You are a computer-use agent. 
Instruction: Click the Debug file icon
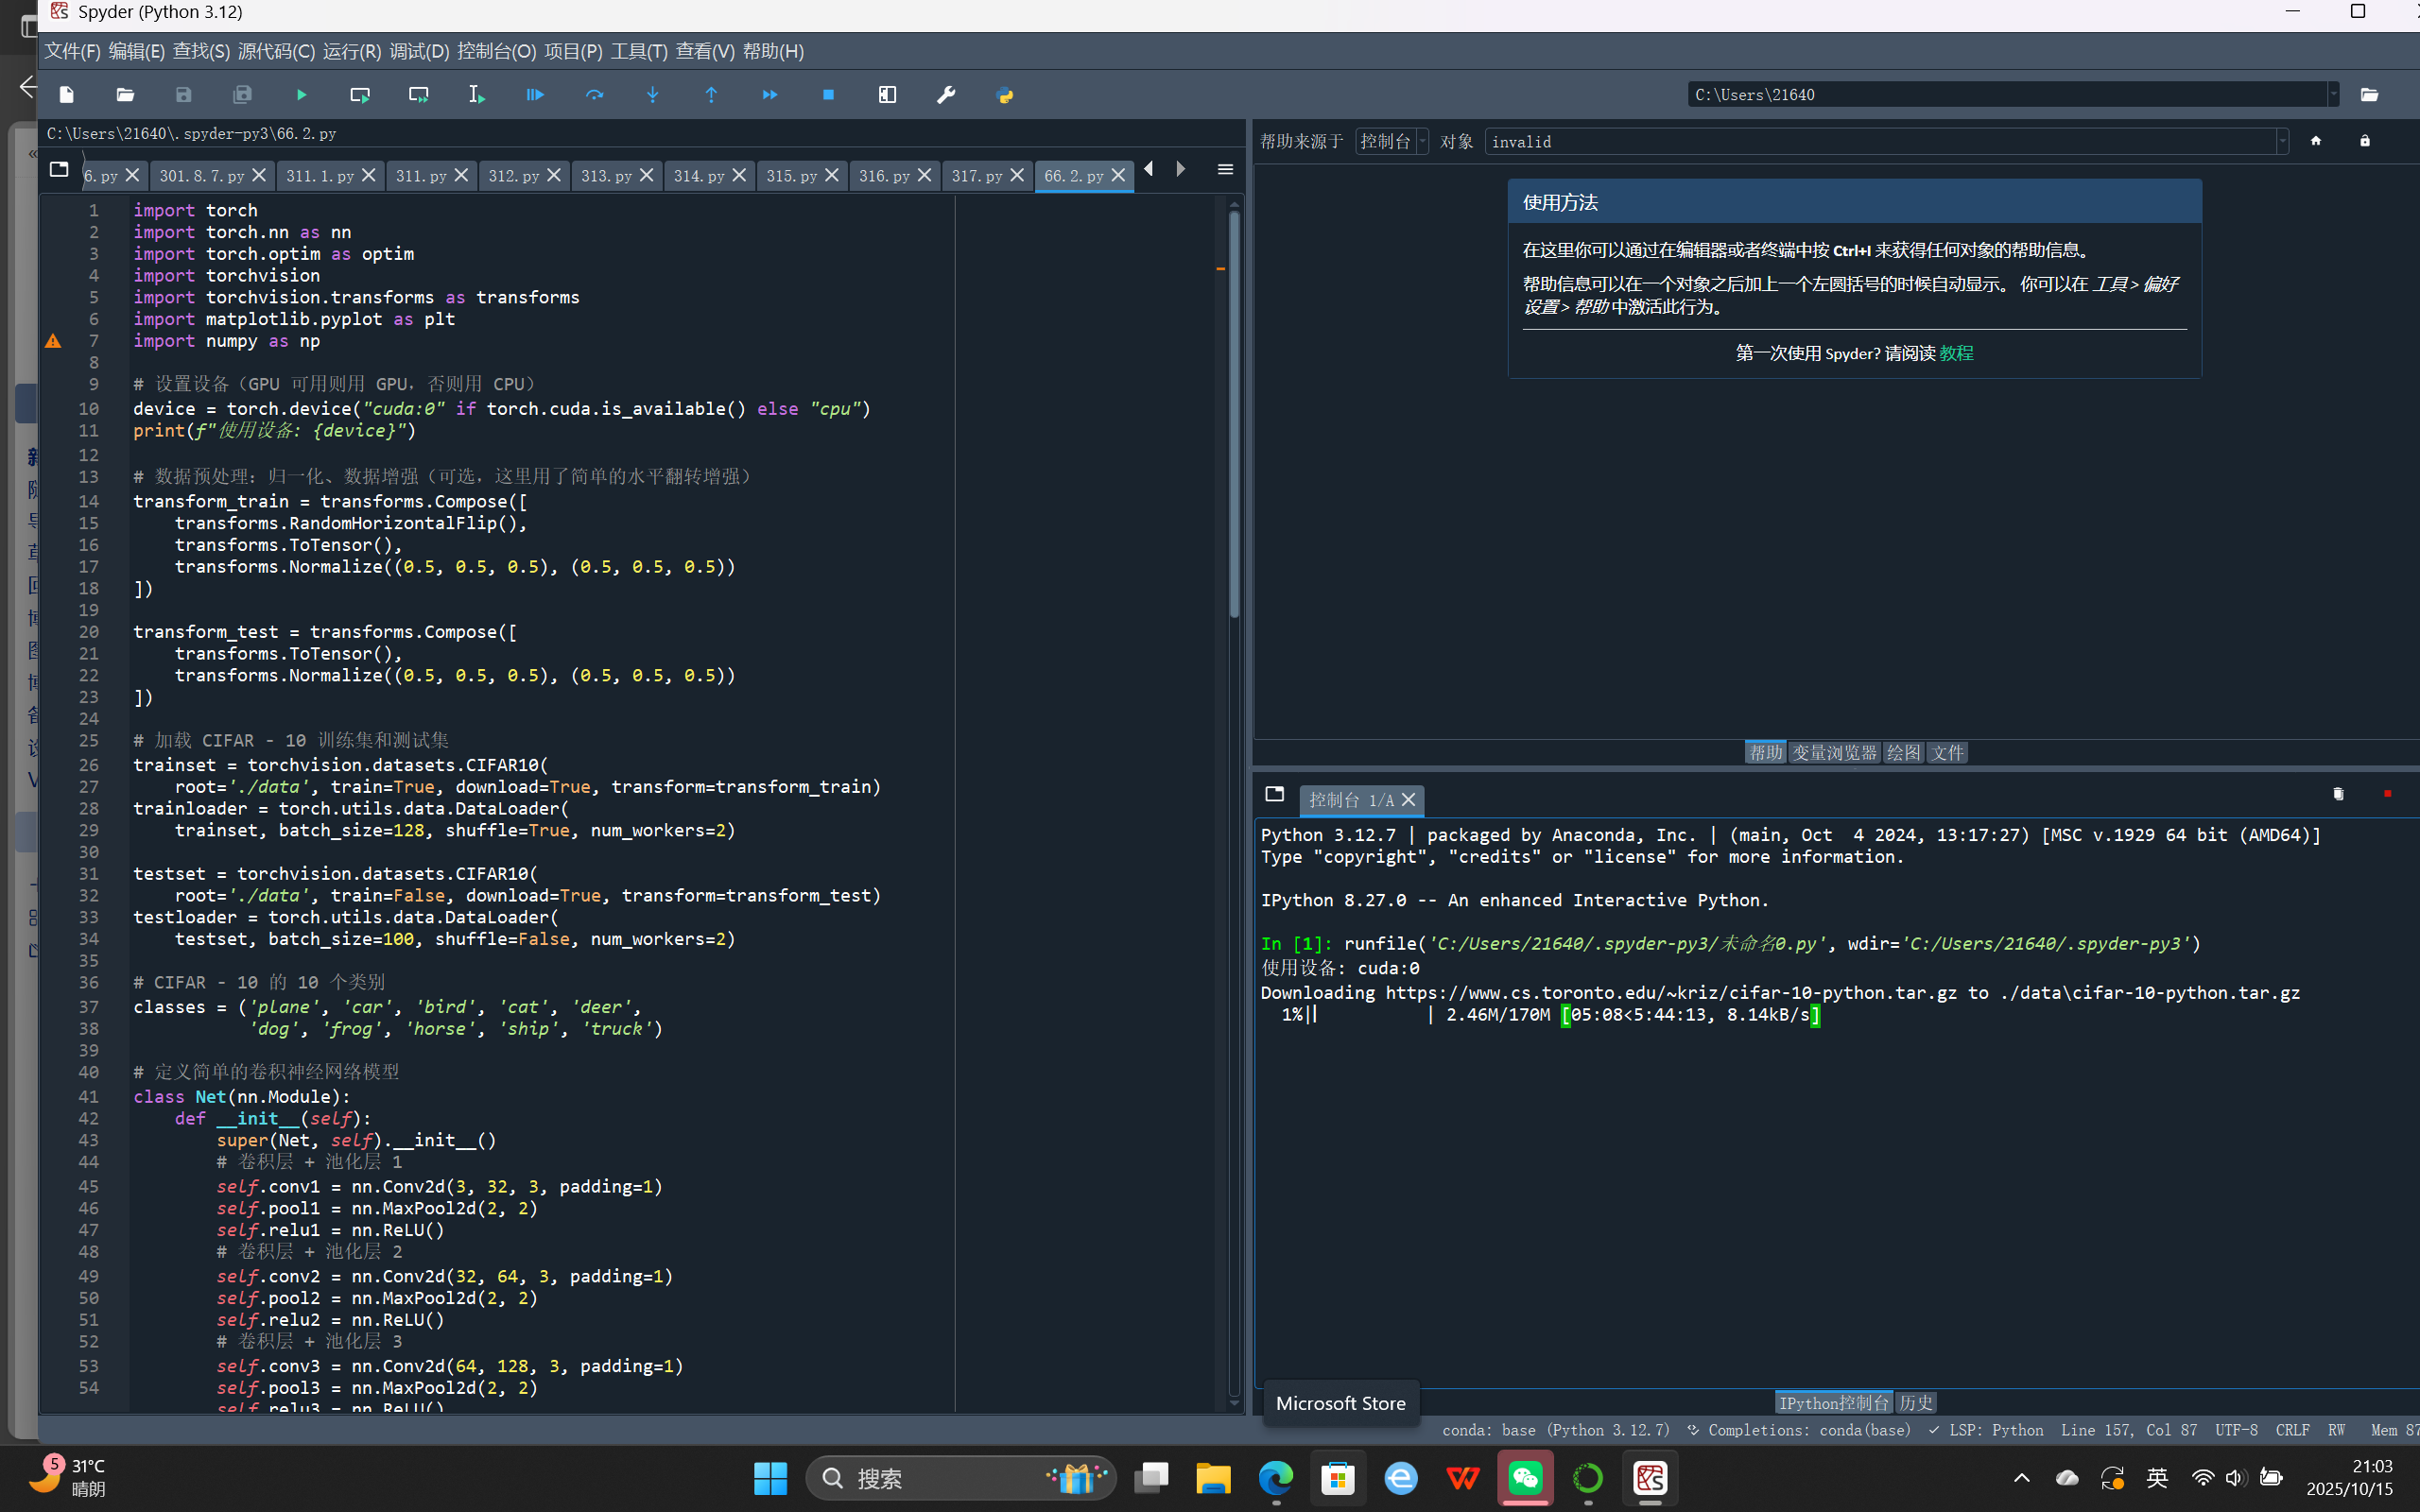535,95
